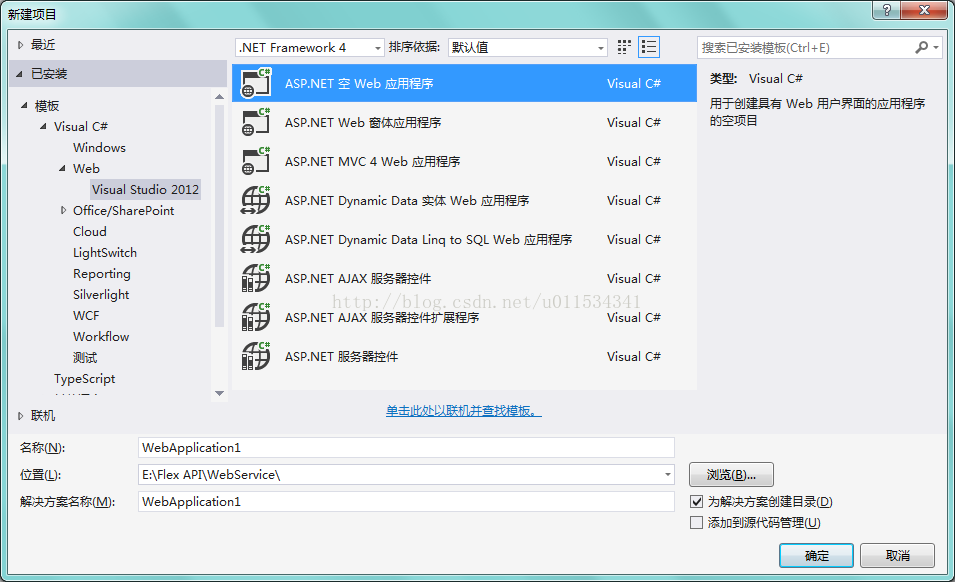Screen dimensions: 955x582
Task: Click the search magnifier icon
Action: click(922, 47)
